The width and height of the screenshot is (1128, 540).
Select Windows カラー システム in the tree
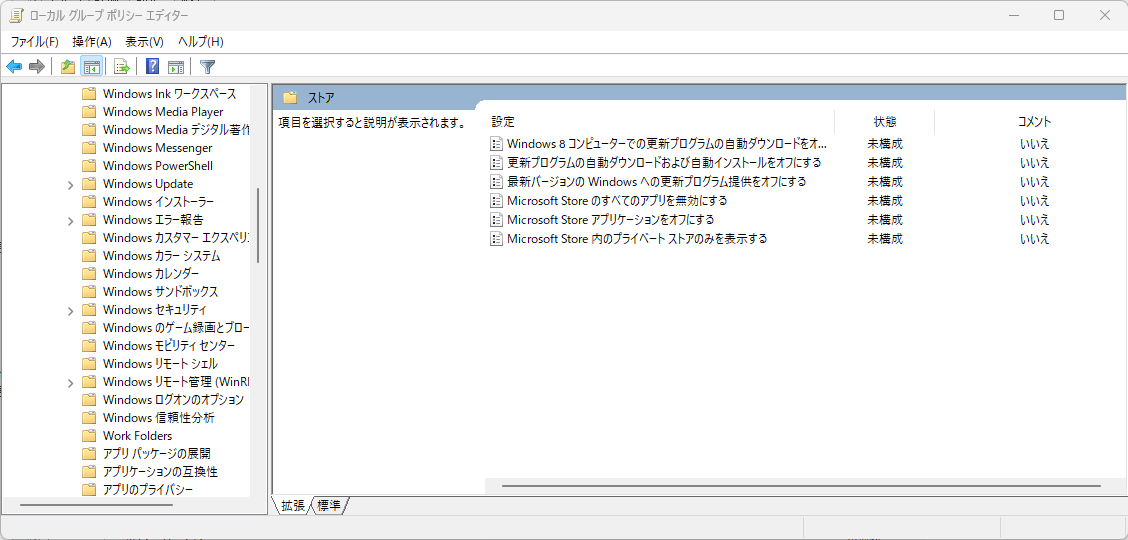click(x=161, y=255)
